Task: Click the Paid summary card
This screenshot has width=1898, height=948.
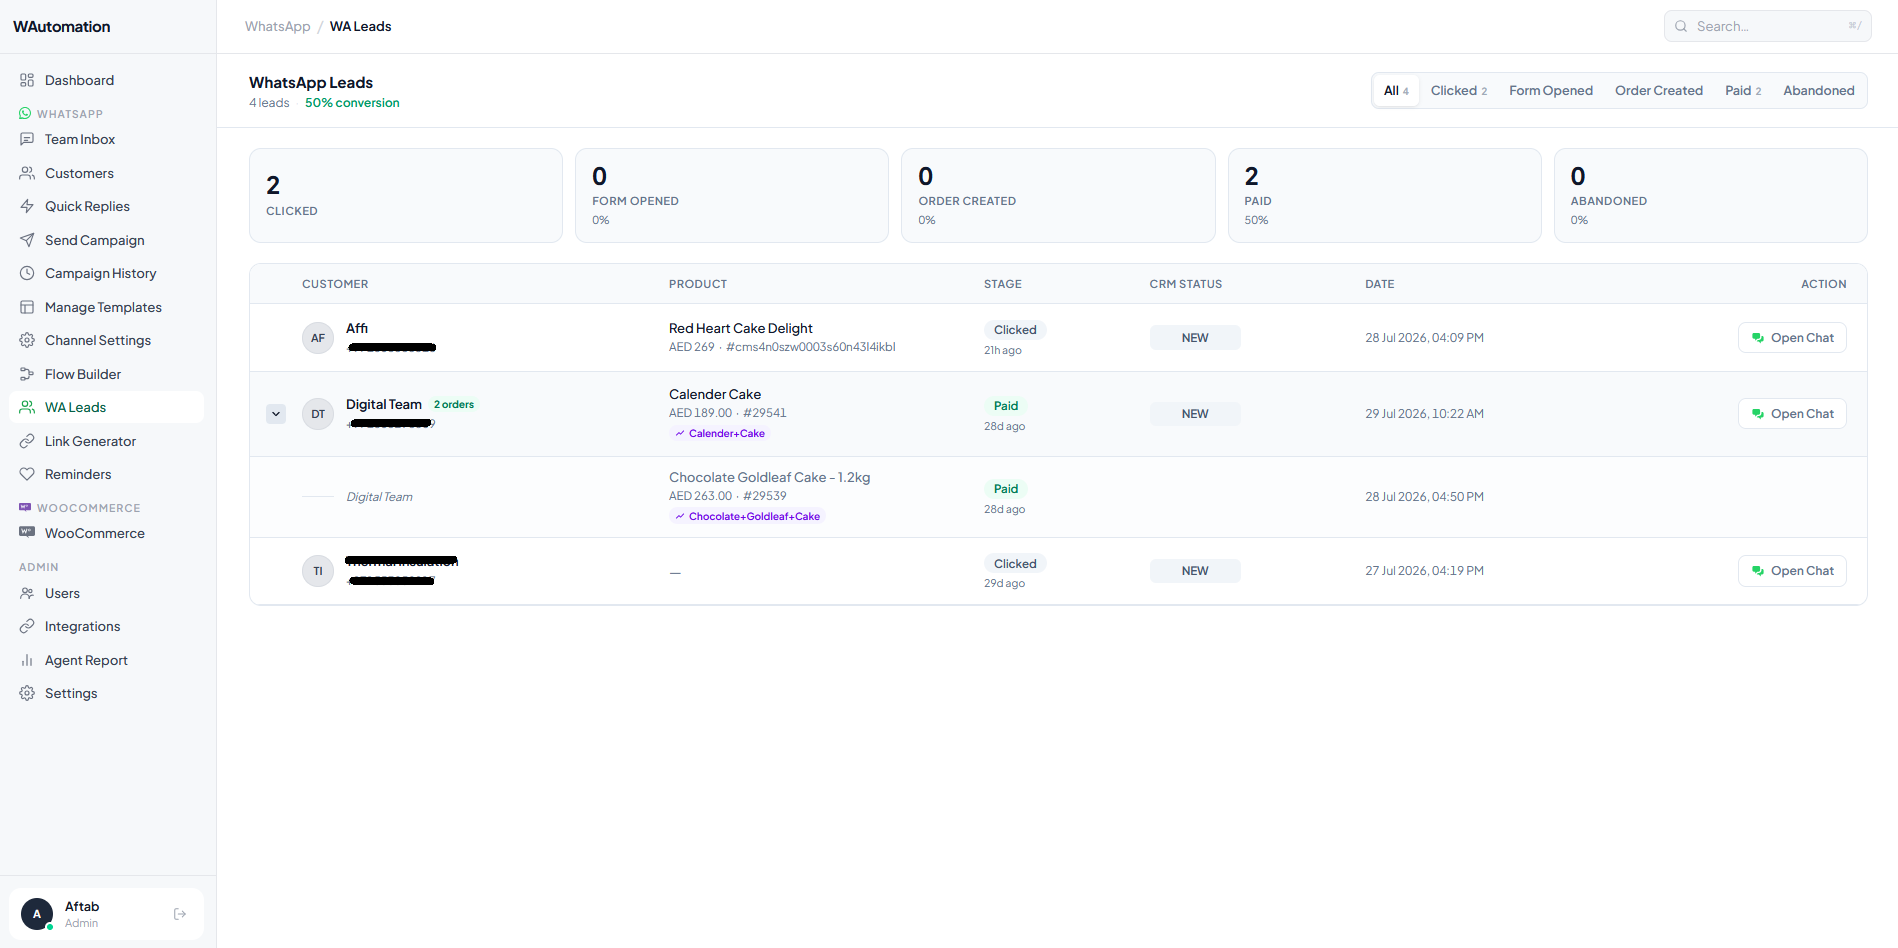Action: tap(1384, 196)
